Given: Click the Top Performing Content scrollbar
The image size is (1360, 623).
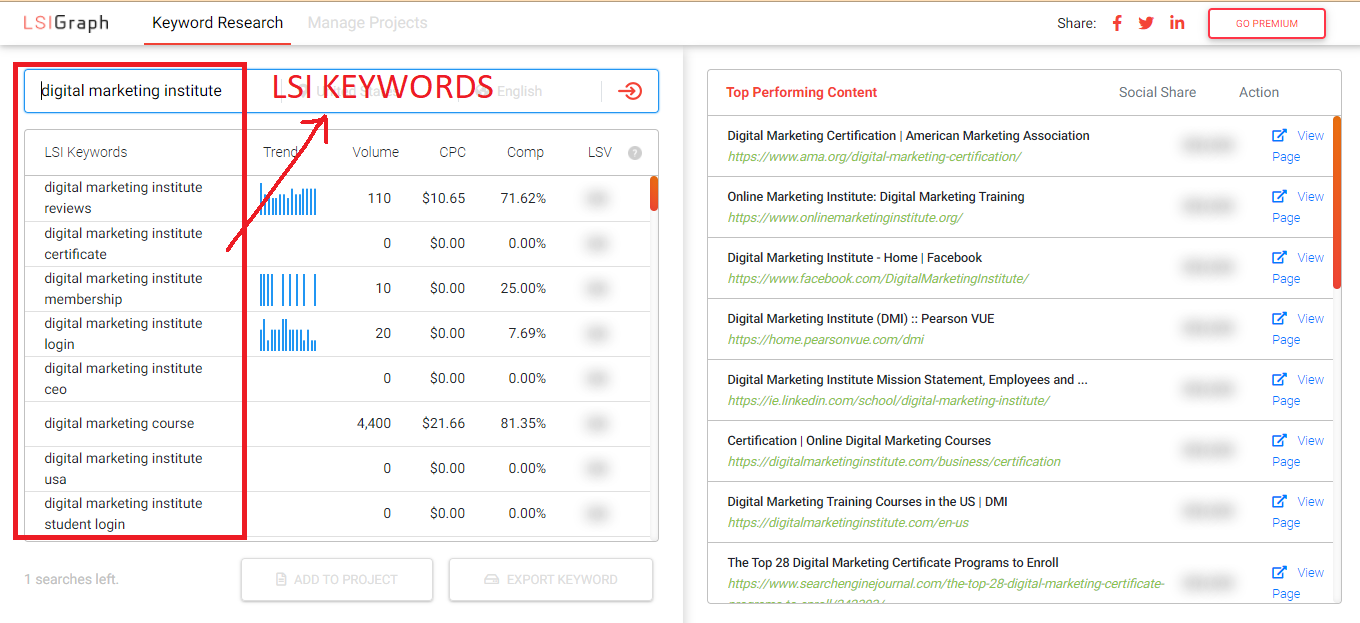Looking at the screenshot, I should click(1337, 202).
